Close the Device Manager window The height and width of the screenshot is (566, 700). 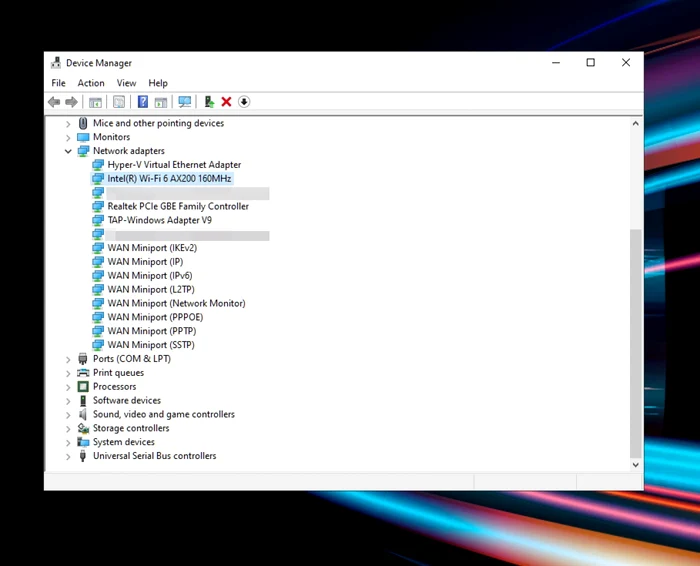point(626,62)
